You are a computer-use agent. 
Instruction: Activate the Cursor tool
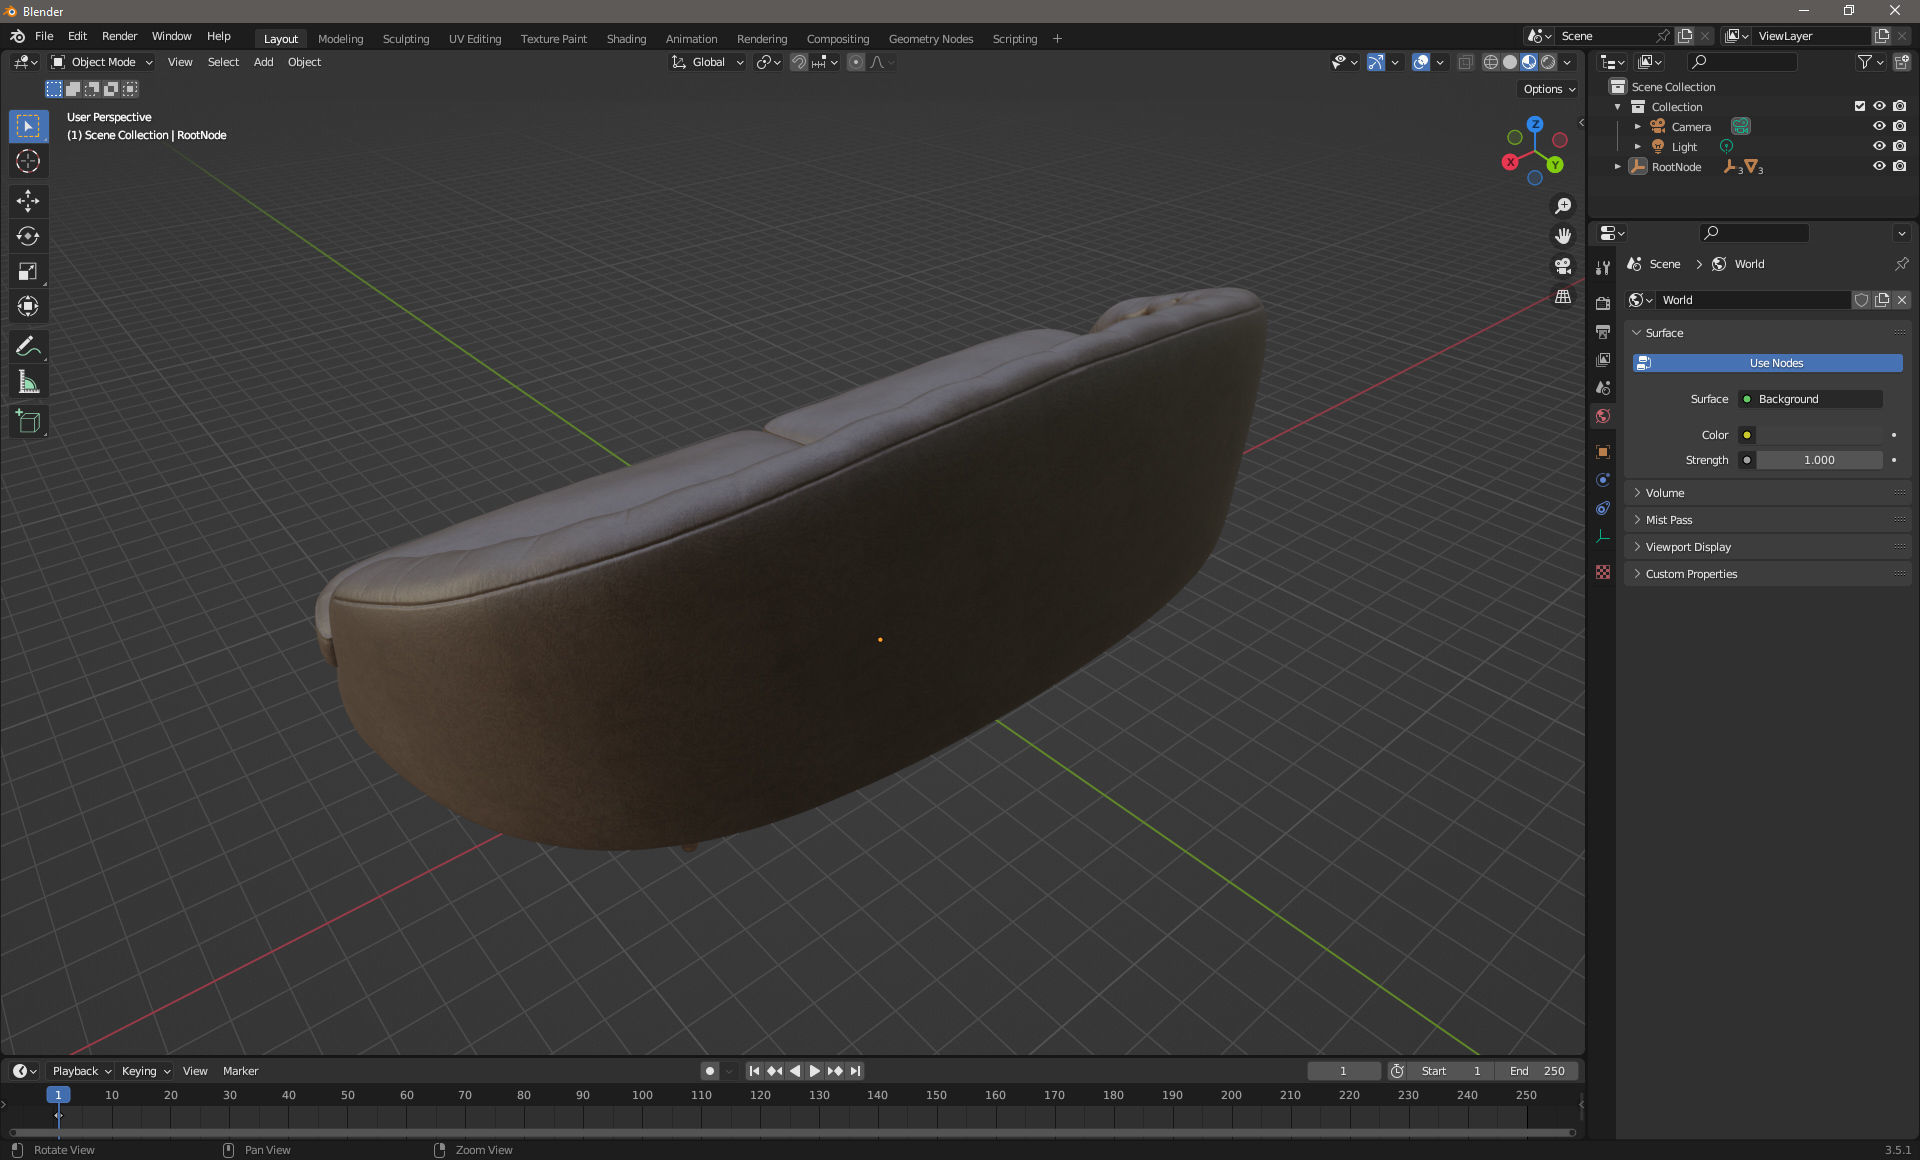coord(28,161)
